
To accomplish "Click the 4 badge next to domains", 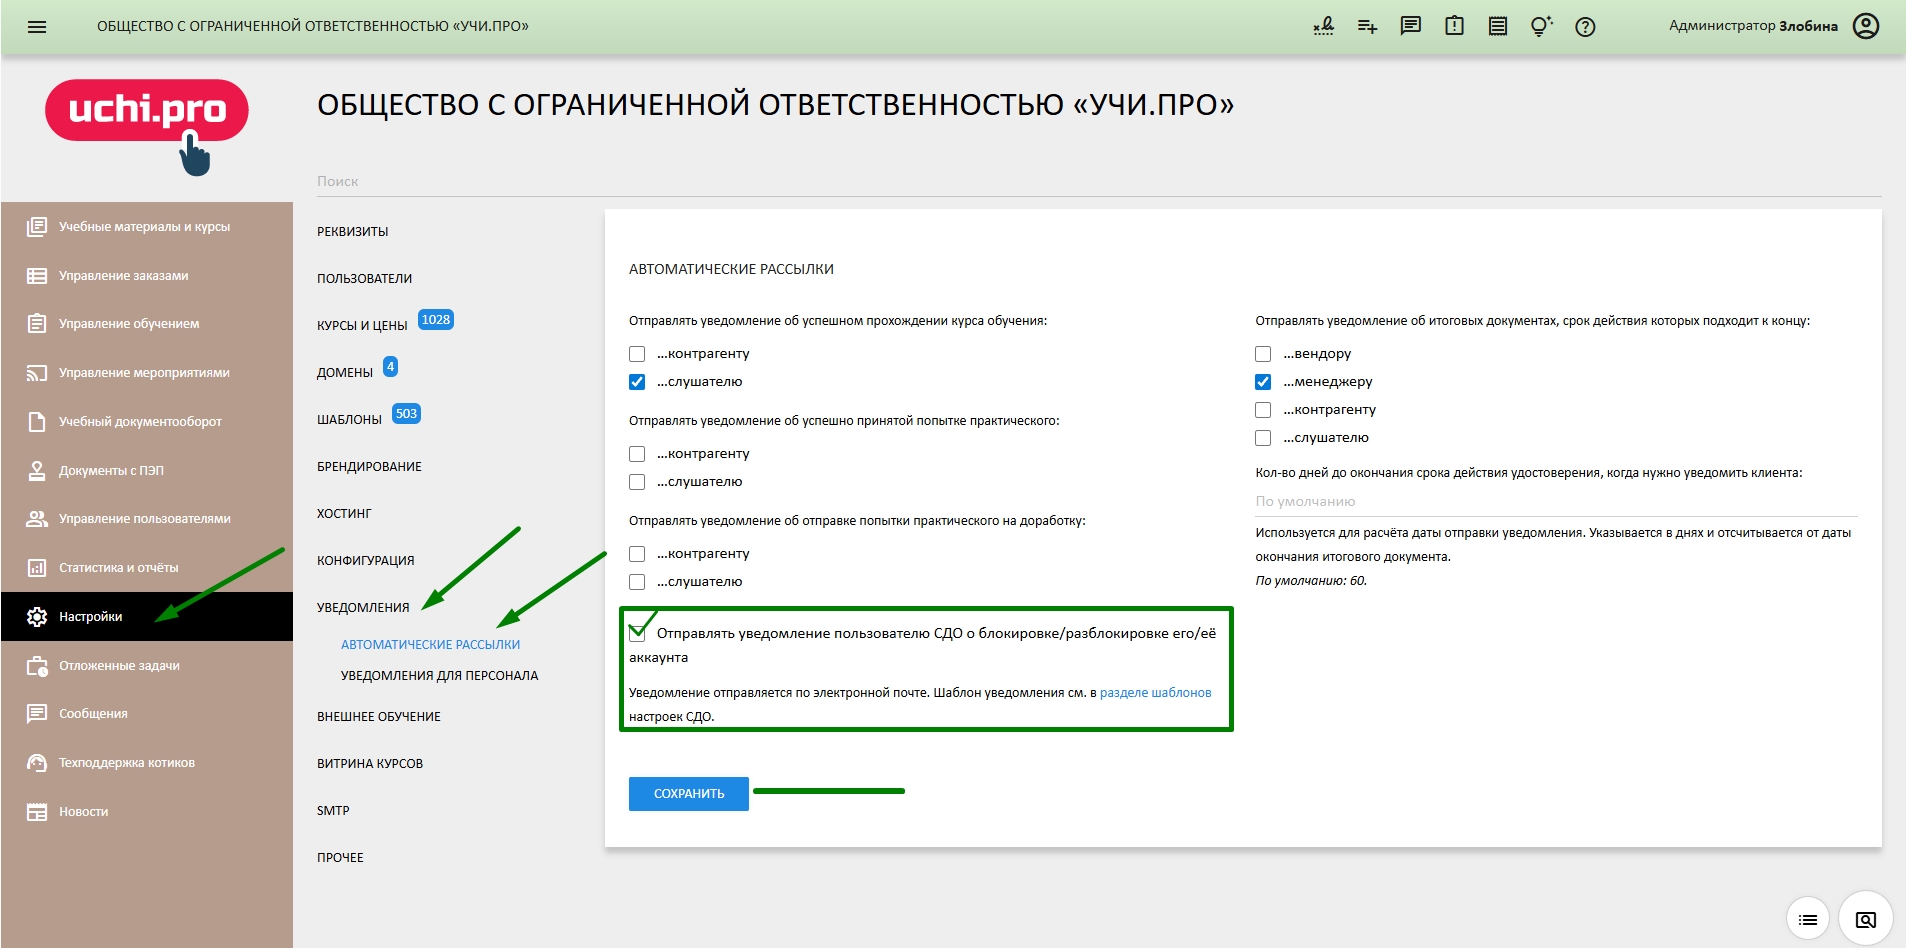I will pyautogui.click(x=390, y=367).
